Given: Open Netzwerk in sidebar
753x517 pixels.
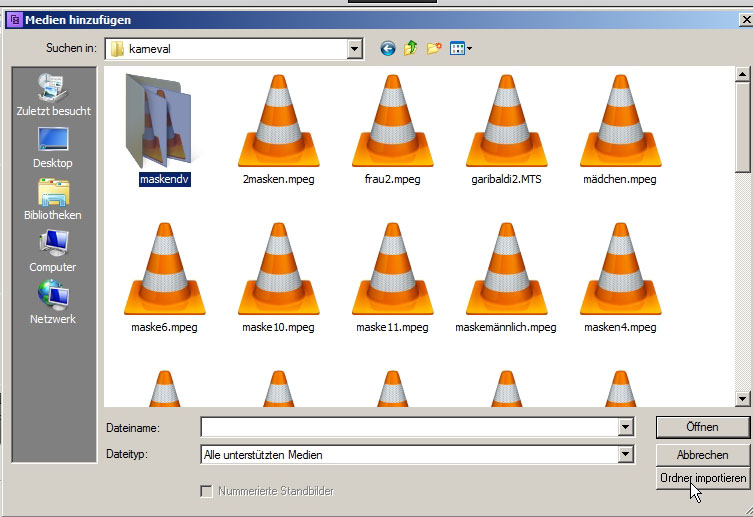Looking at the screenshot, I should (53, 303).
